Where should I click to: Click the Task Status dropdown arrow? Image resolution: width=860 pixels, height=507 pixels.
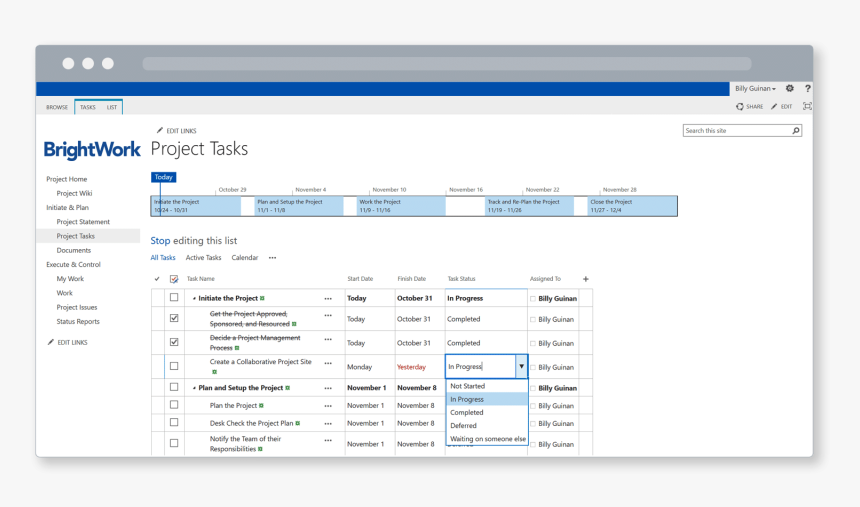[521, 367]
